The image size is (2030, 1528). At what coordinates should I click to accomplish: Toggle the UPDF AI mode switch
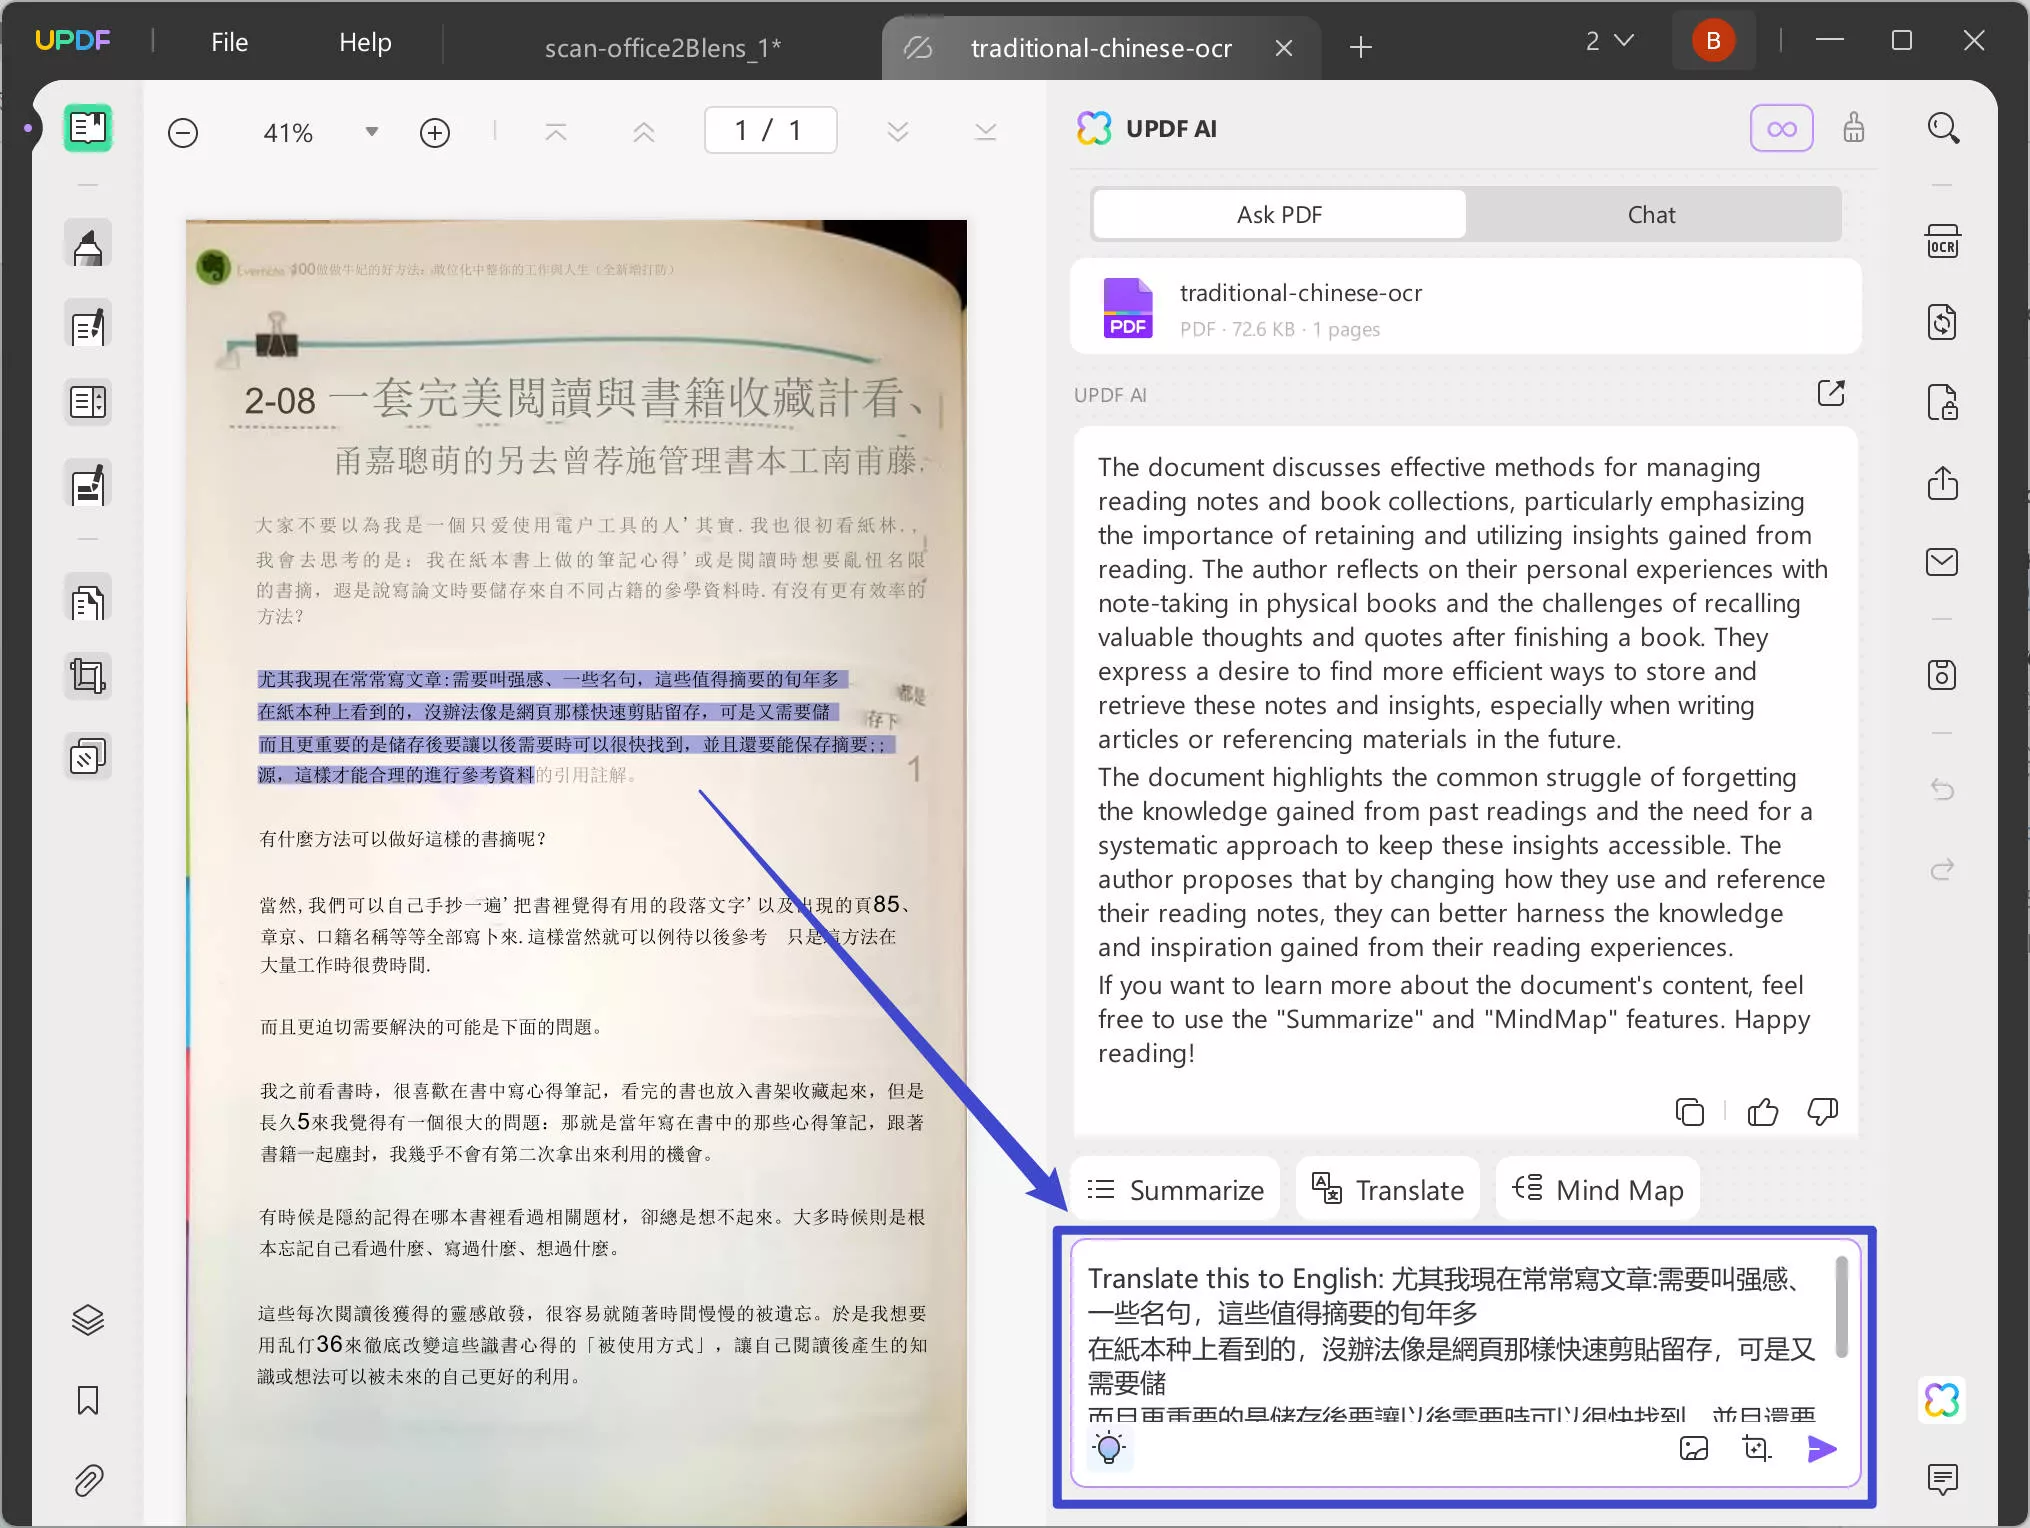point(1782,127)
